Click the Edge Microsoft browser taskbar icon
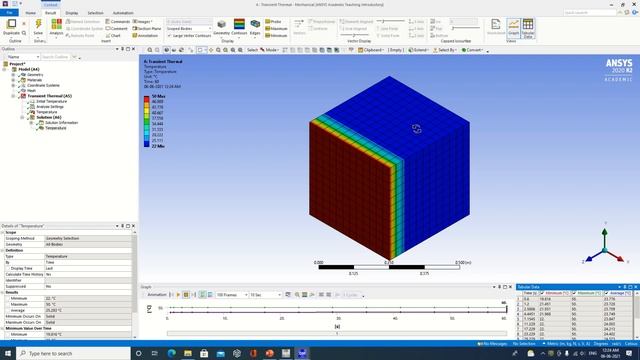 tap(171, 353)
